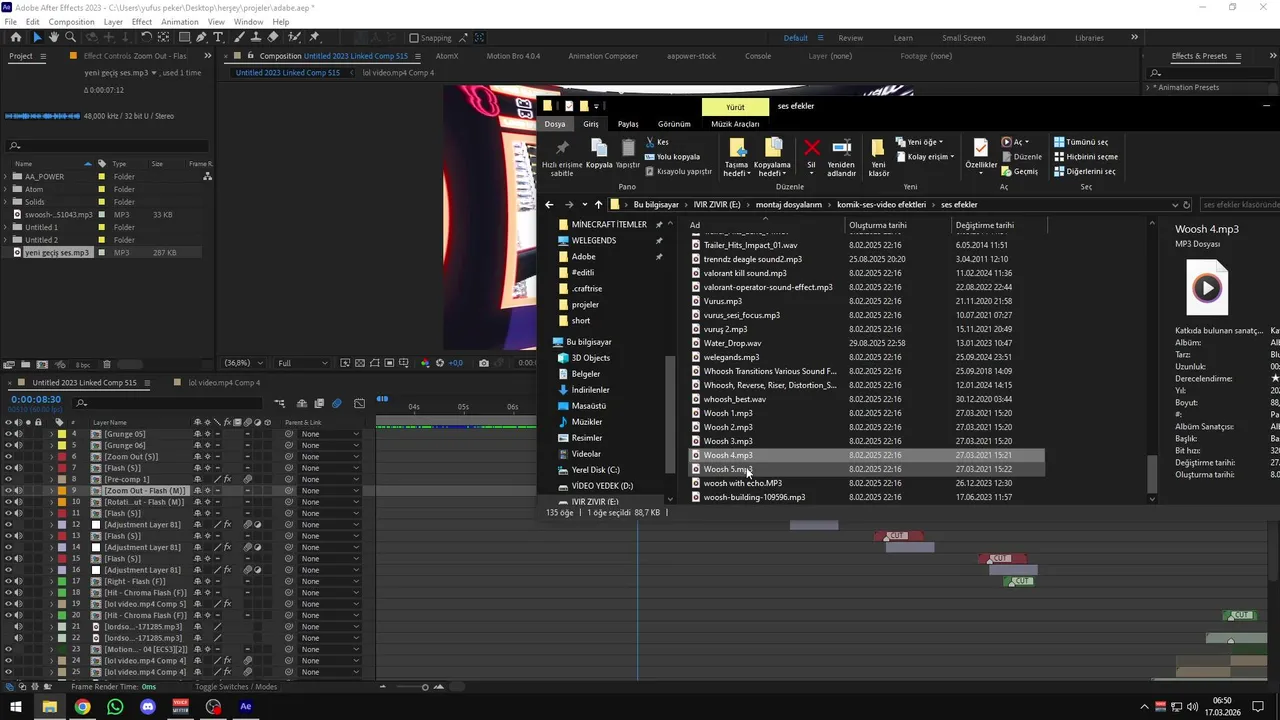The image size is (1280, 720).
Task: Select the Puppet Pin tool
Action: pyautogui.click(x=314, y=37)
